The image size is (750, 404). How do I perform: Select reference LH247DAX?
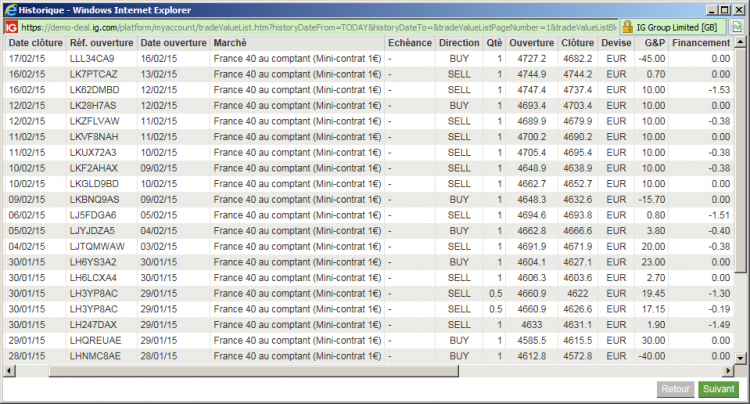pyautogui.click(x=93, y=325)
